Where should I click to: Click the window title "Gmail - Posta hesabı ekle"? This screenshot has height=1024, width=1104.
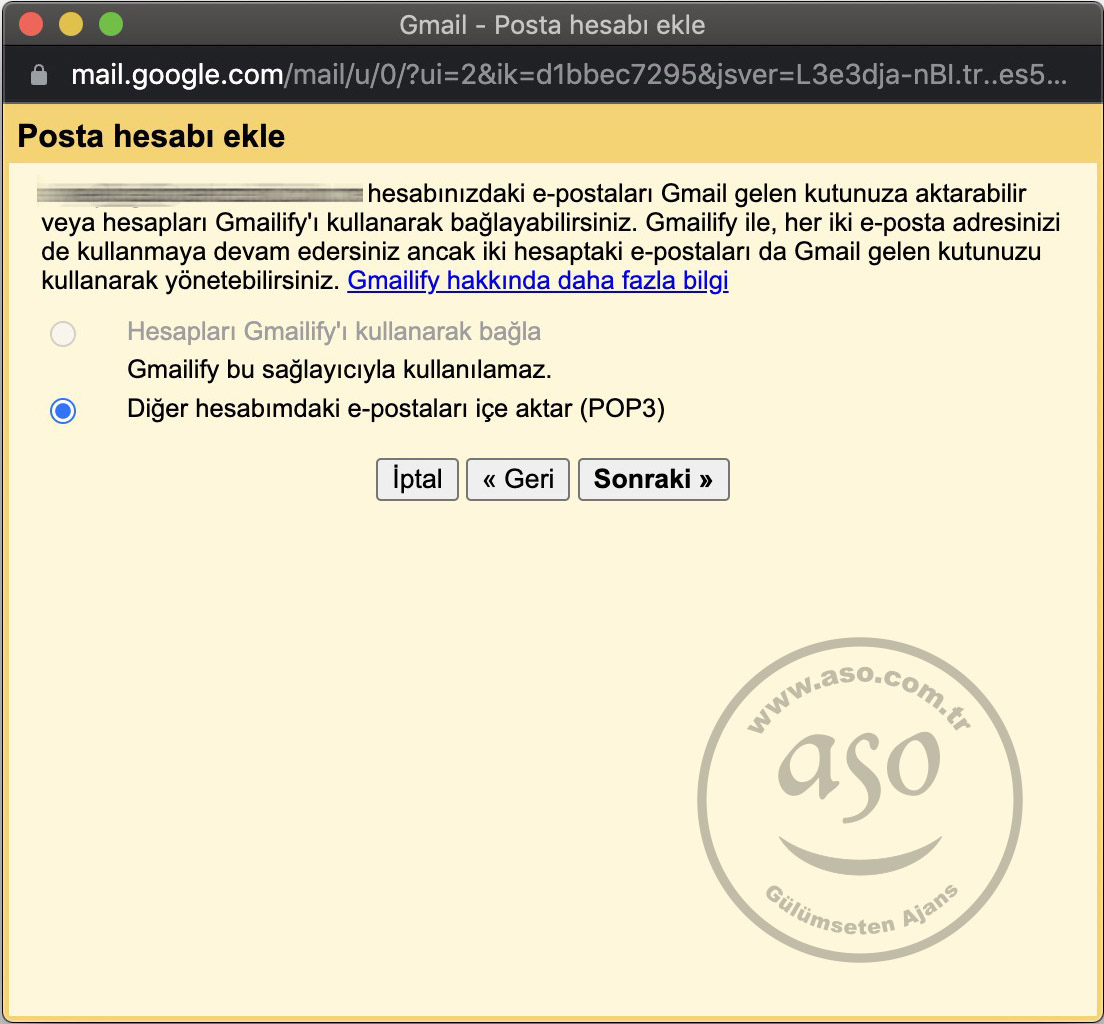pos(552,25)
